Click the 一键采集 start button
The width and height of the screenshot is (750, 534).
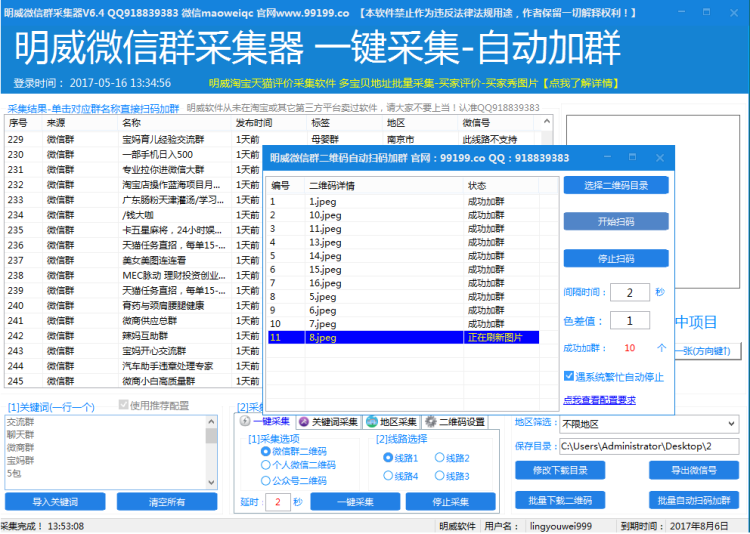tap(355, 502)
